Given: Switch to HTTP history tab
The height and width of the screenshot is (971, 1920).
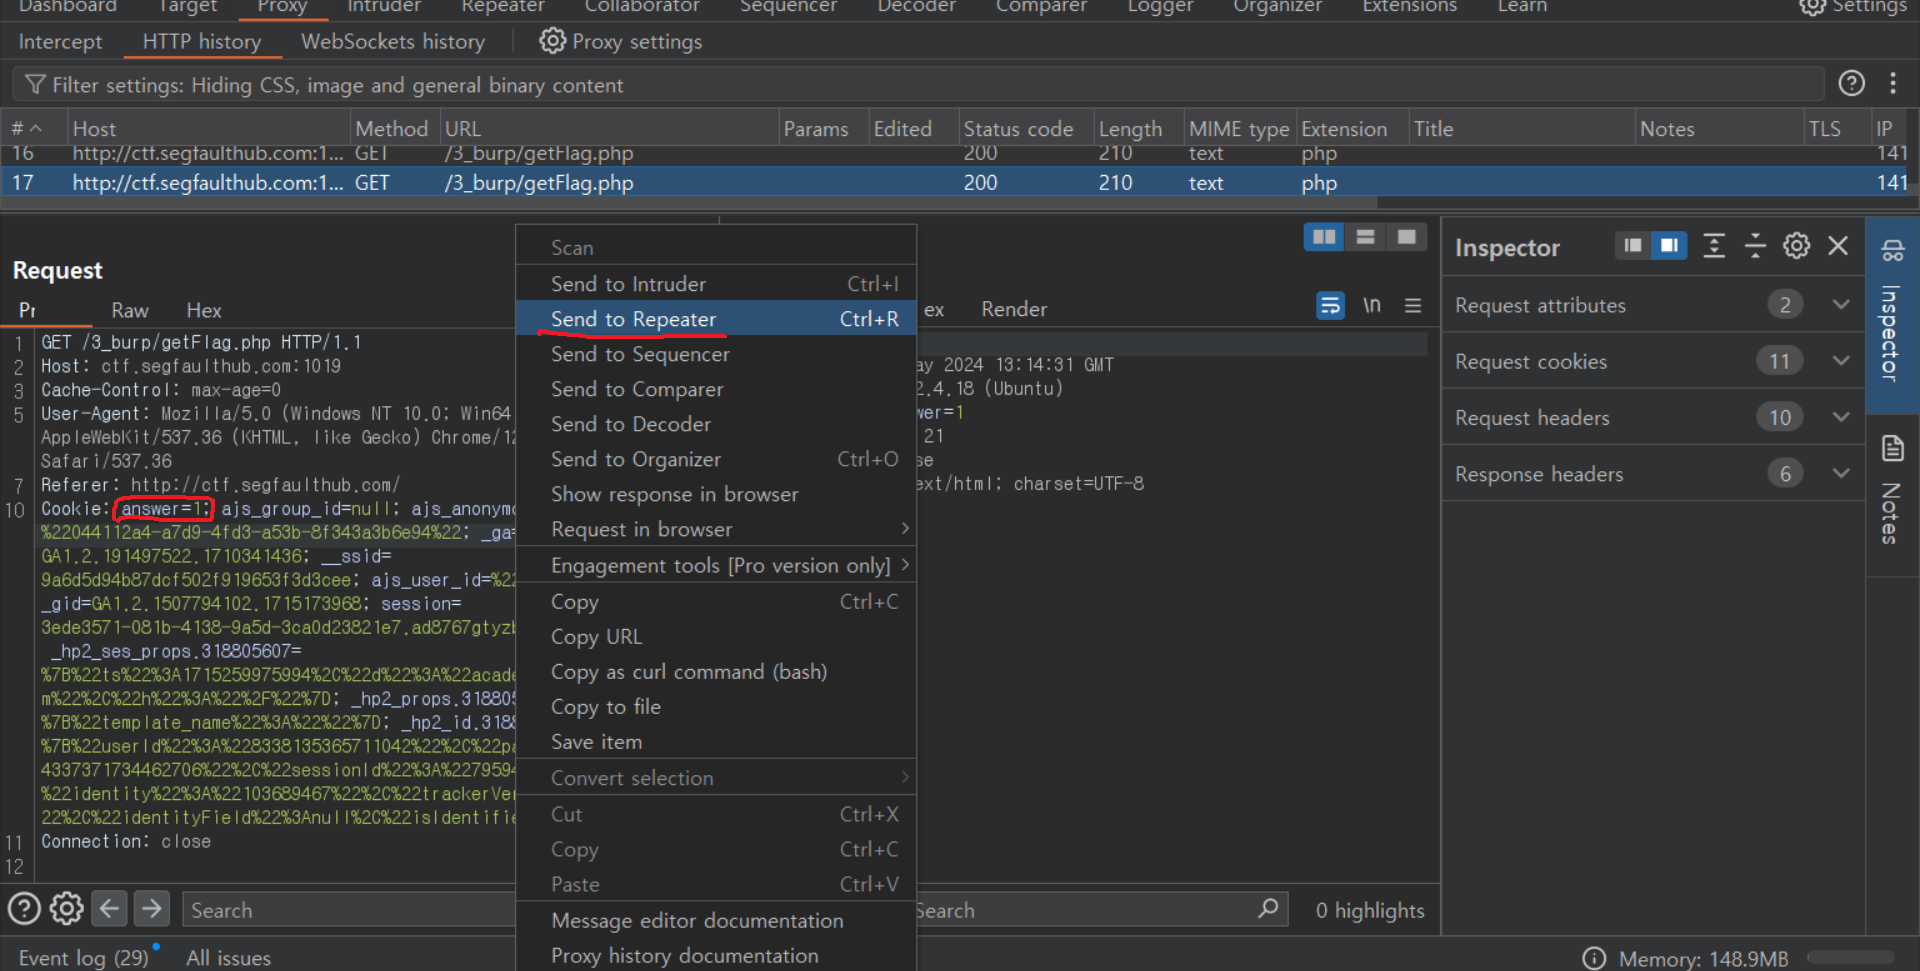Looking at the screenshot, I should (201, 41).
